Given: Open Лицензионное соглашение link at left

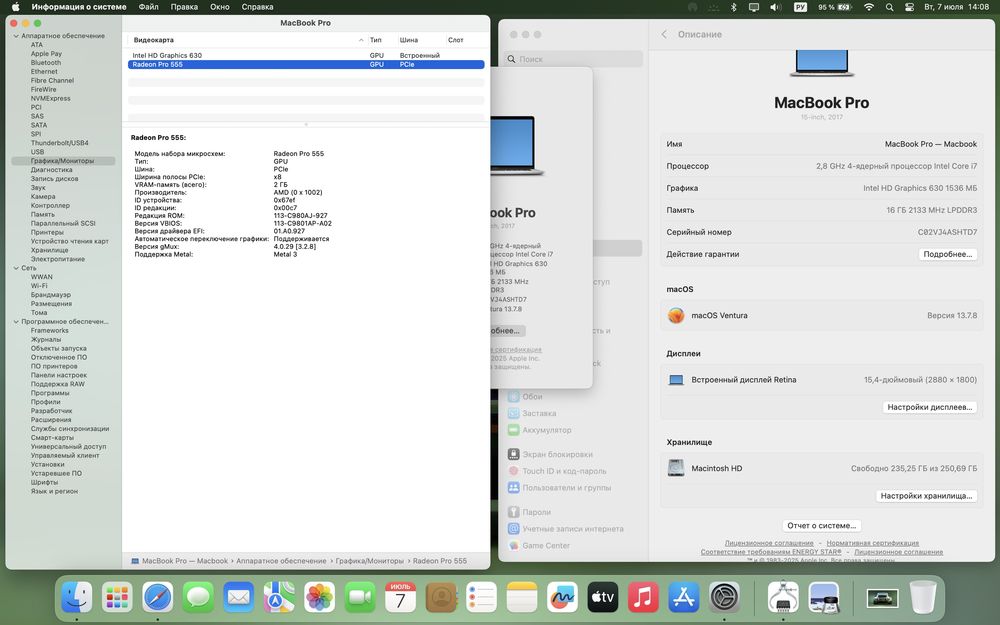Looking at the screenshot, I should 768,543.
